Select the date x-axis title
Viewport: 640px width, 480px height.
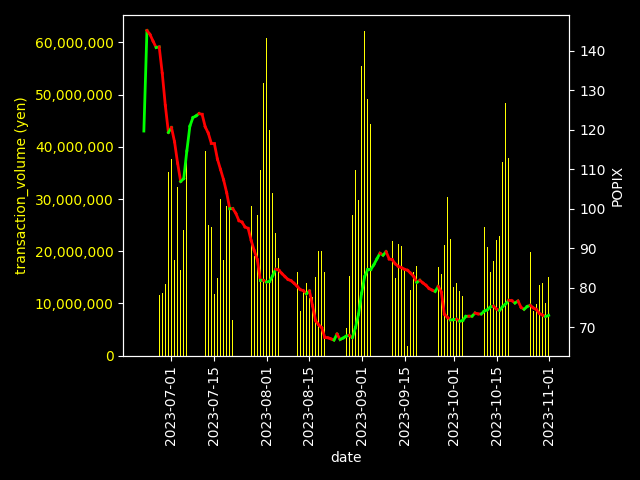[x=346, y=457]
